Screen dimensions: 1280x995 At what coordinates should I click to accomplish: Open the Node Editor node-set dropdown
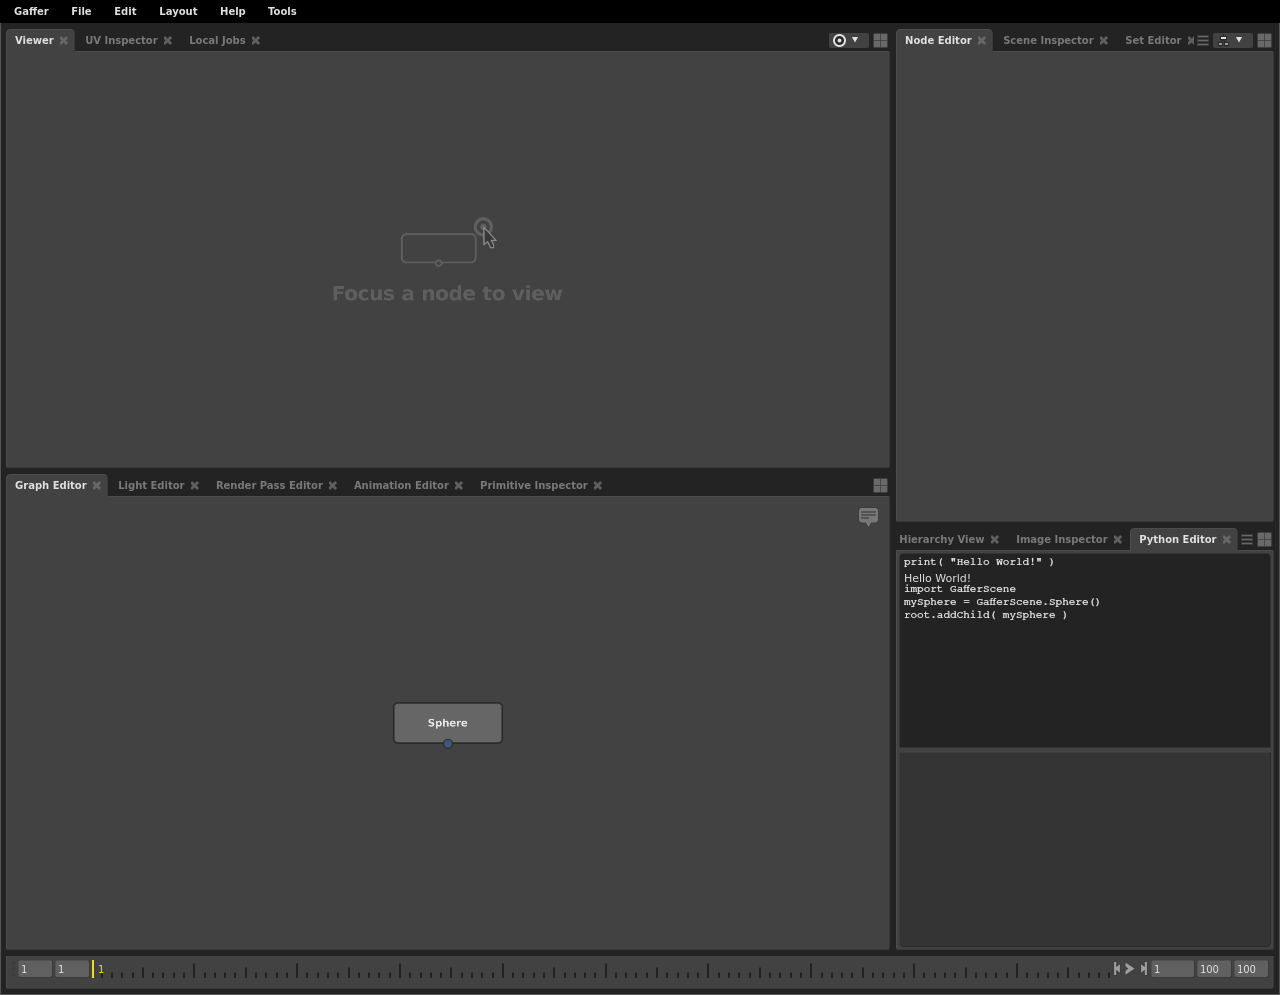tap(1231, 40)
